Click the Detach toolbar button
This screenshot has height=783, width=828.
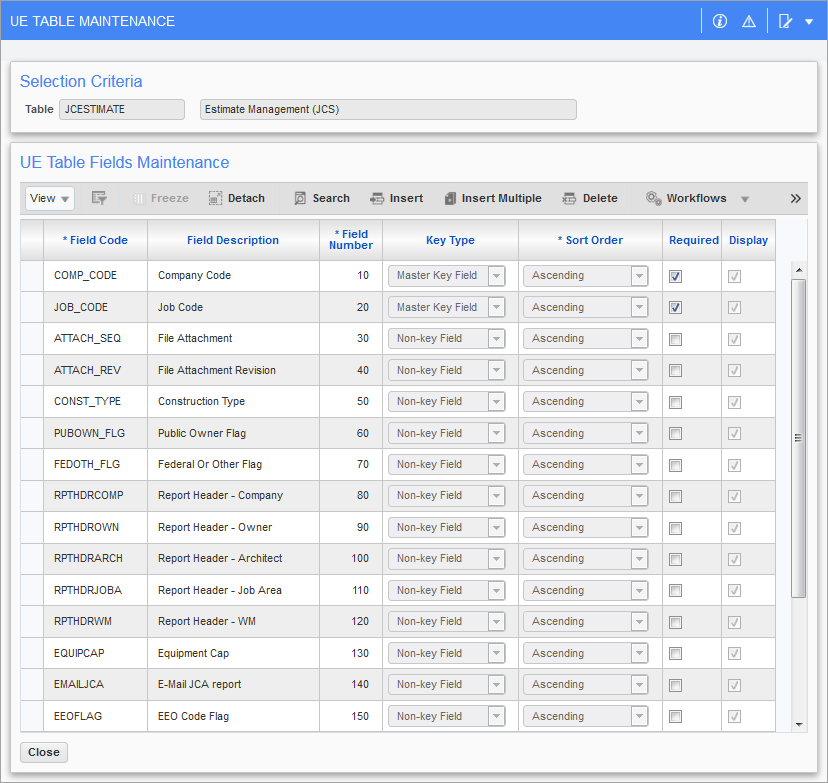click(237, 199)
